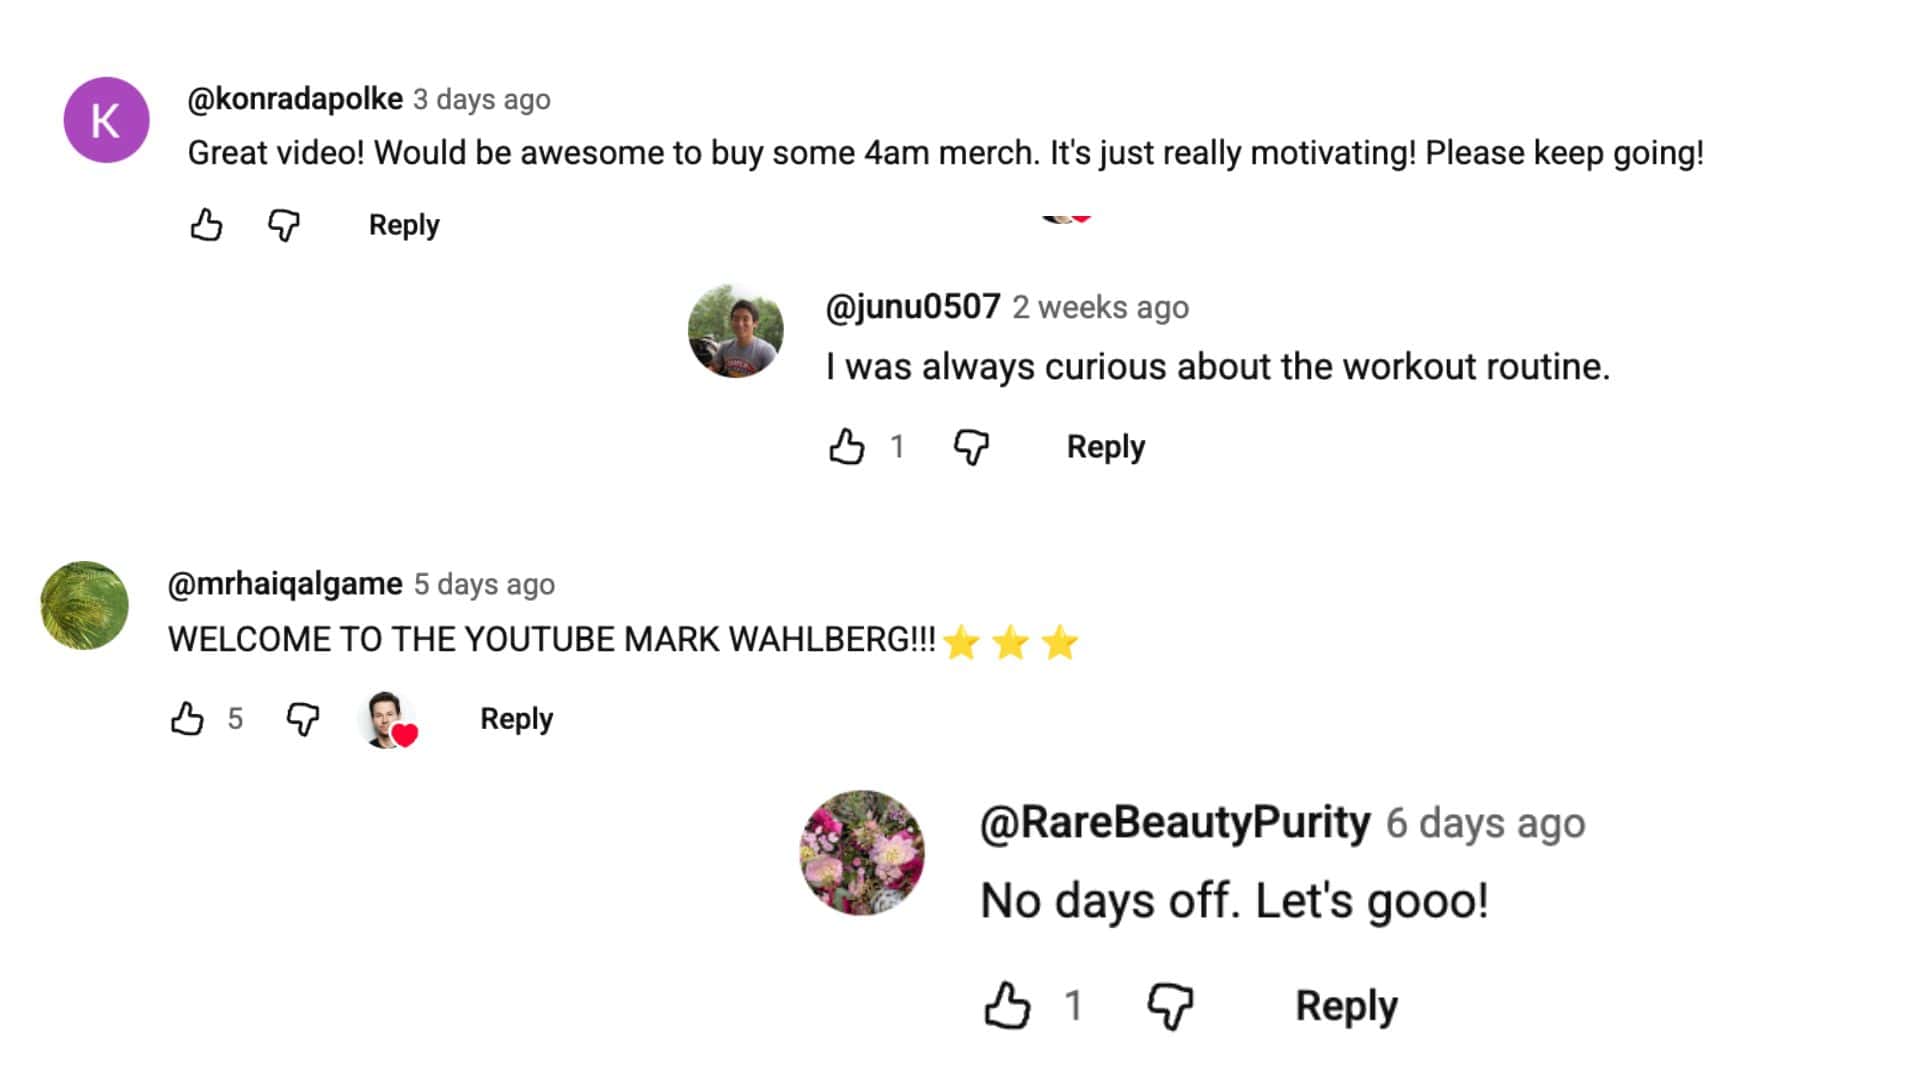Viewport: 1920px width, 1080px height.
Task: Like the @RareBeautyPurity comment
Action: point(1007,1005)
